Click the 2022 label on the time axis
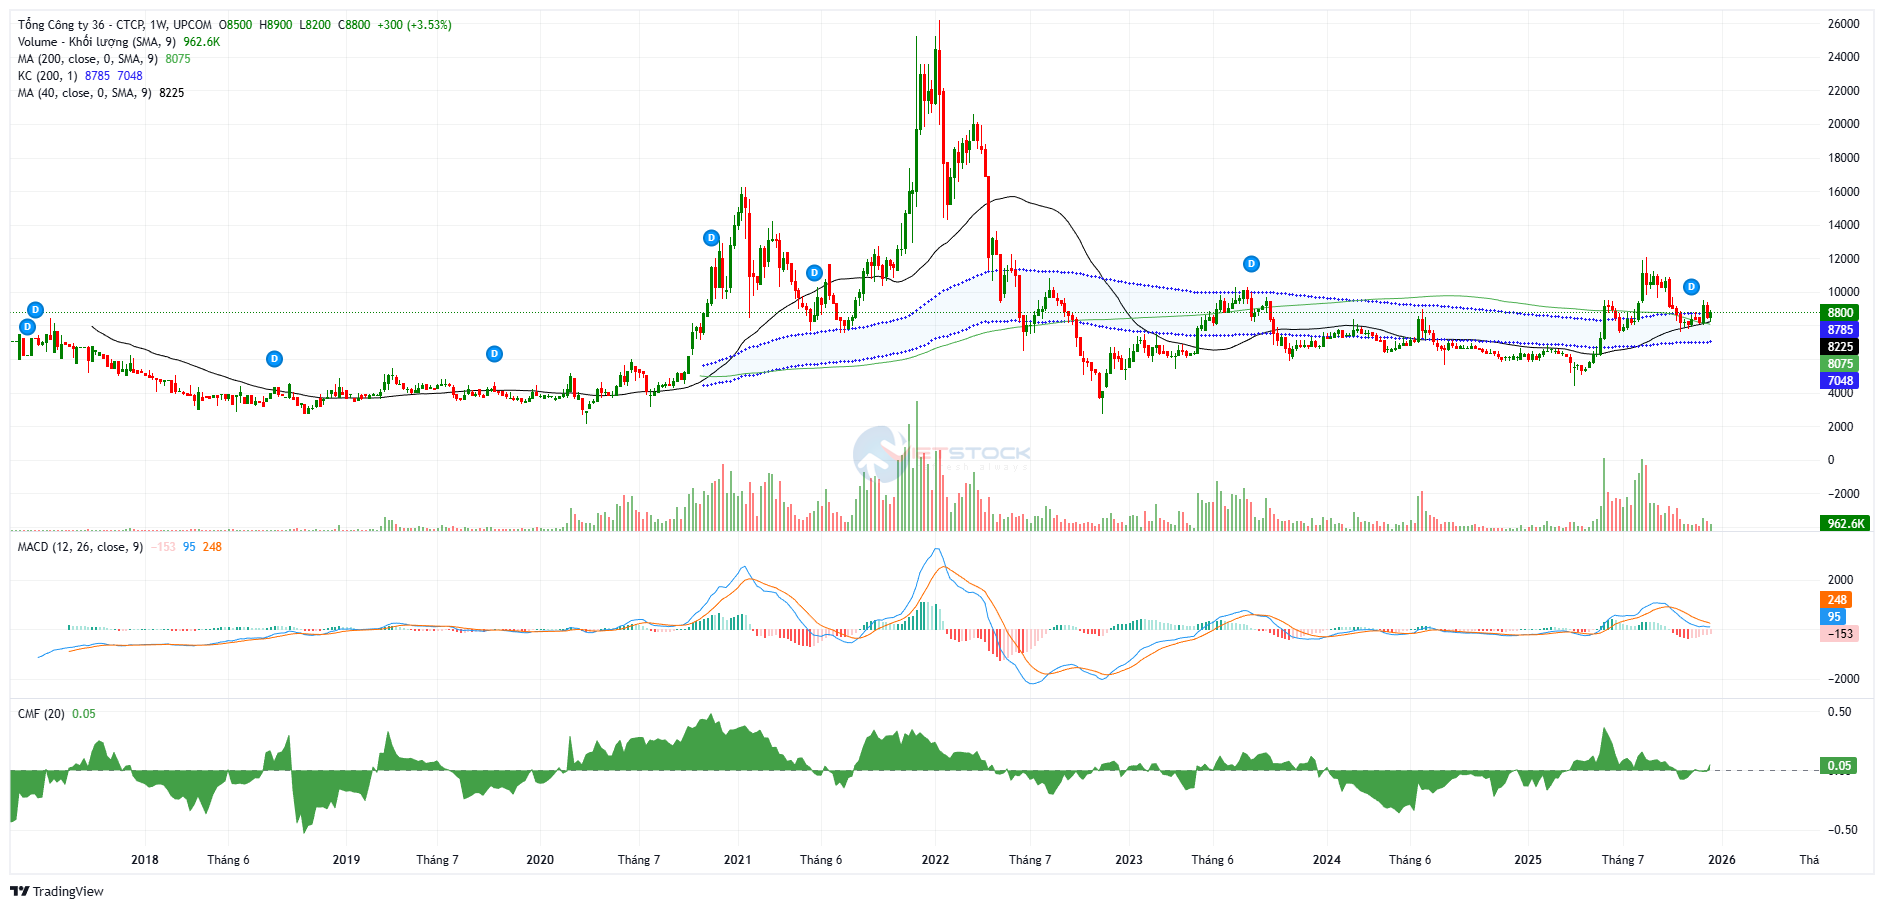The image size is (1884, 909). point(935,860)
